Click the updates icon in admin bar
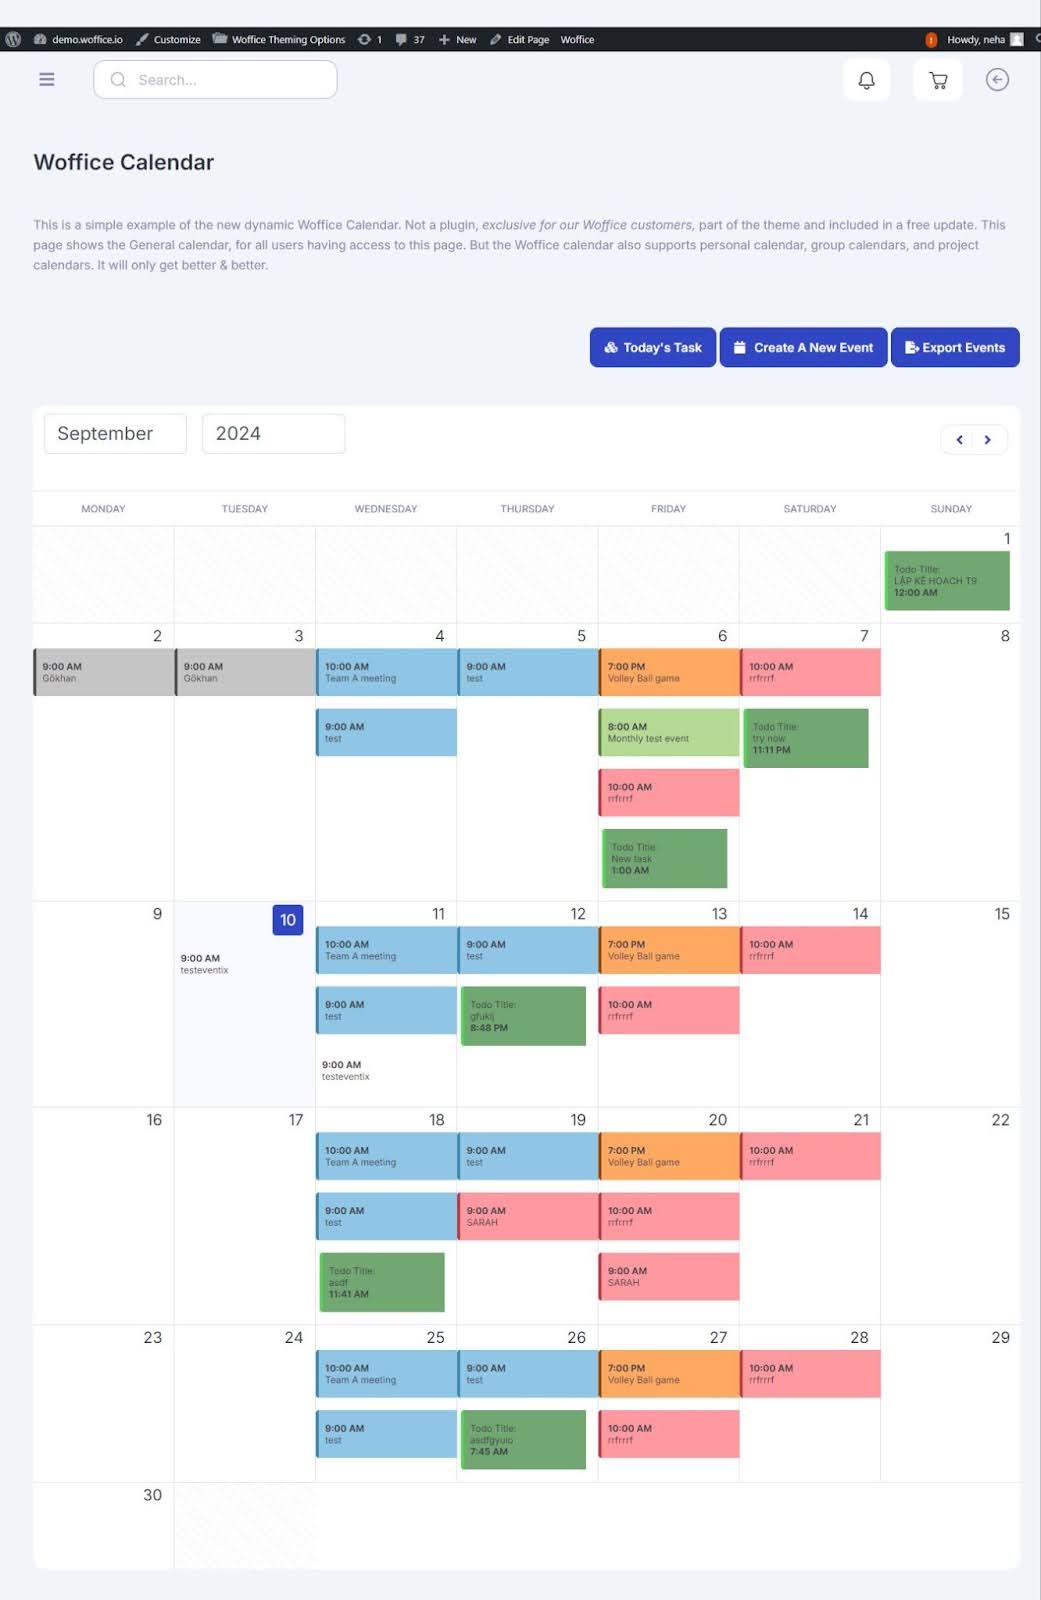The image size is (1041, 1600). pos(369,39)
